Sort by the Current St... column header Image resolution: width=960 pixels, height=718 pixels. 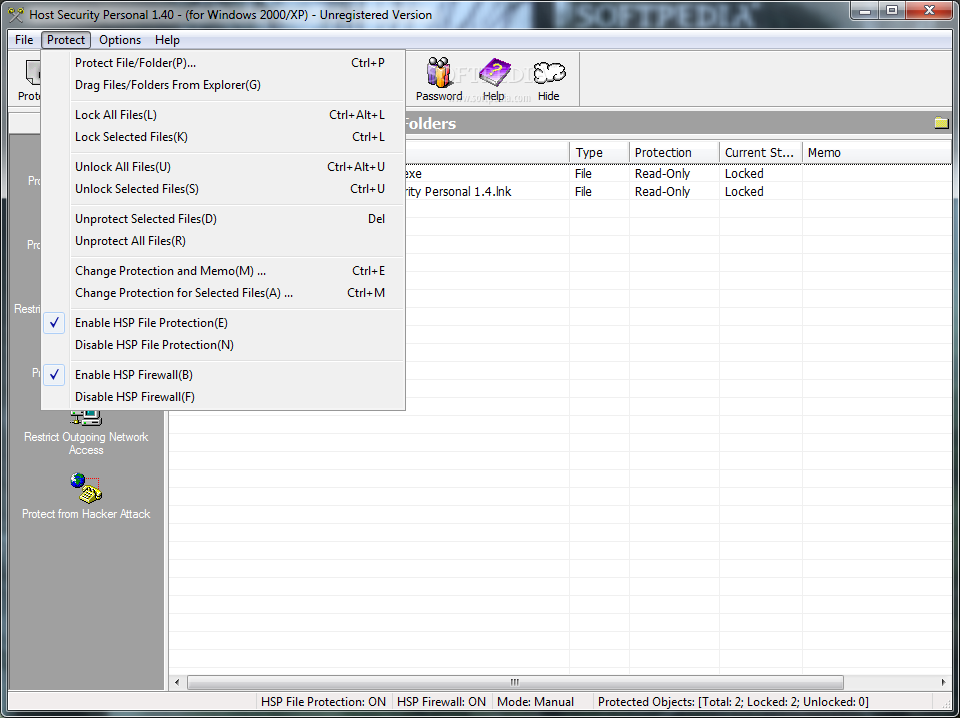(x=761, y=153)
